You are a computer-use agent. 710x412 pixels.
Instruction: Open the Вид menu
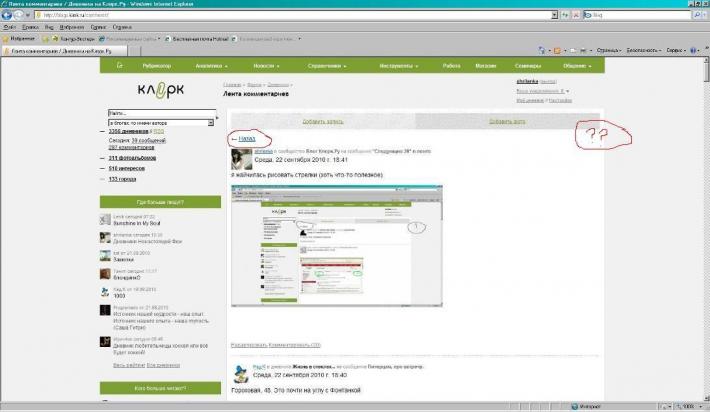(x=49, y=27)
